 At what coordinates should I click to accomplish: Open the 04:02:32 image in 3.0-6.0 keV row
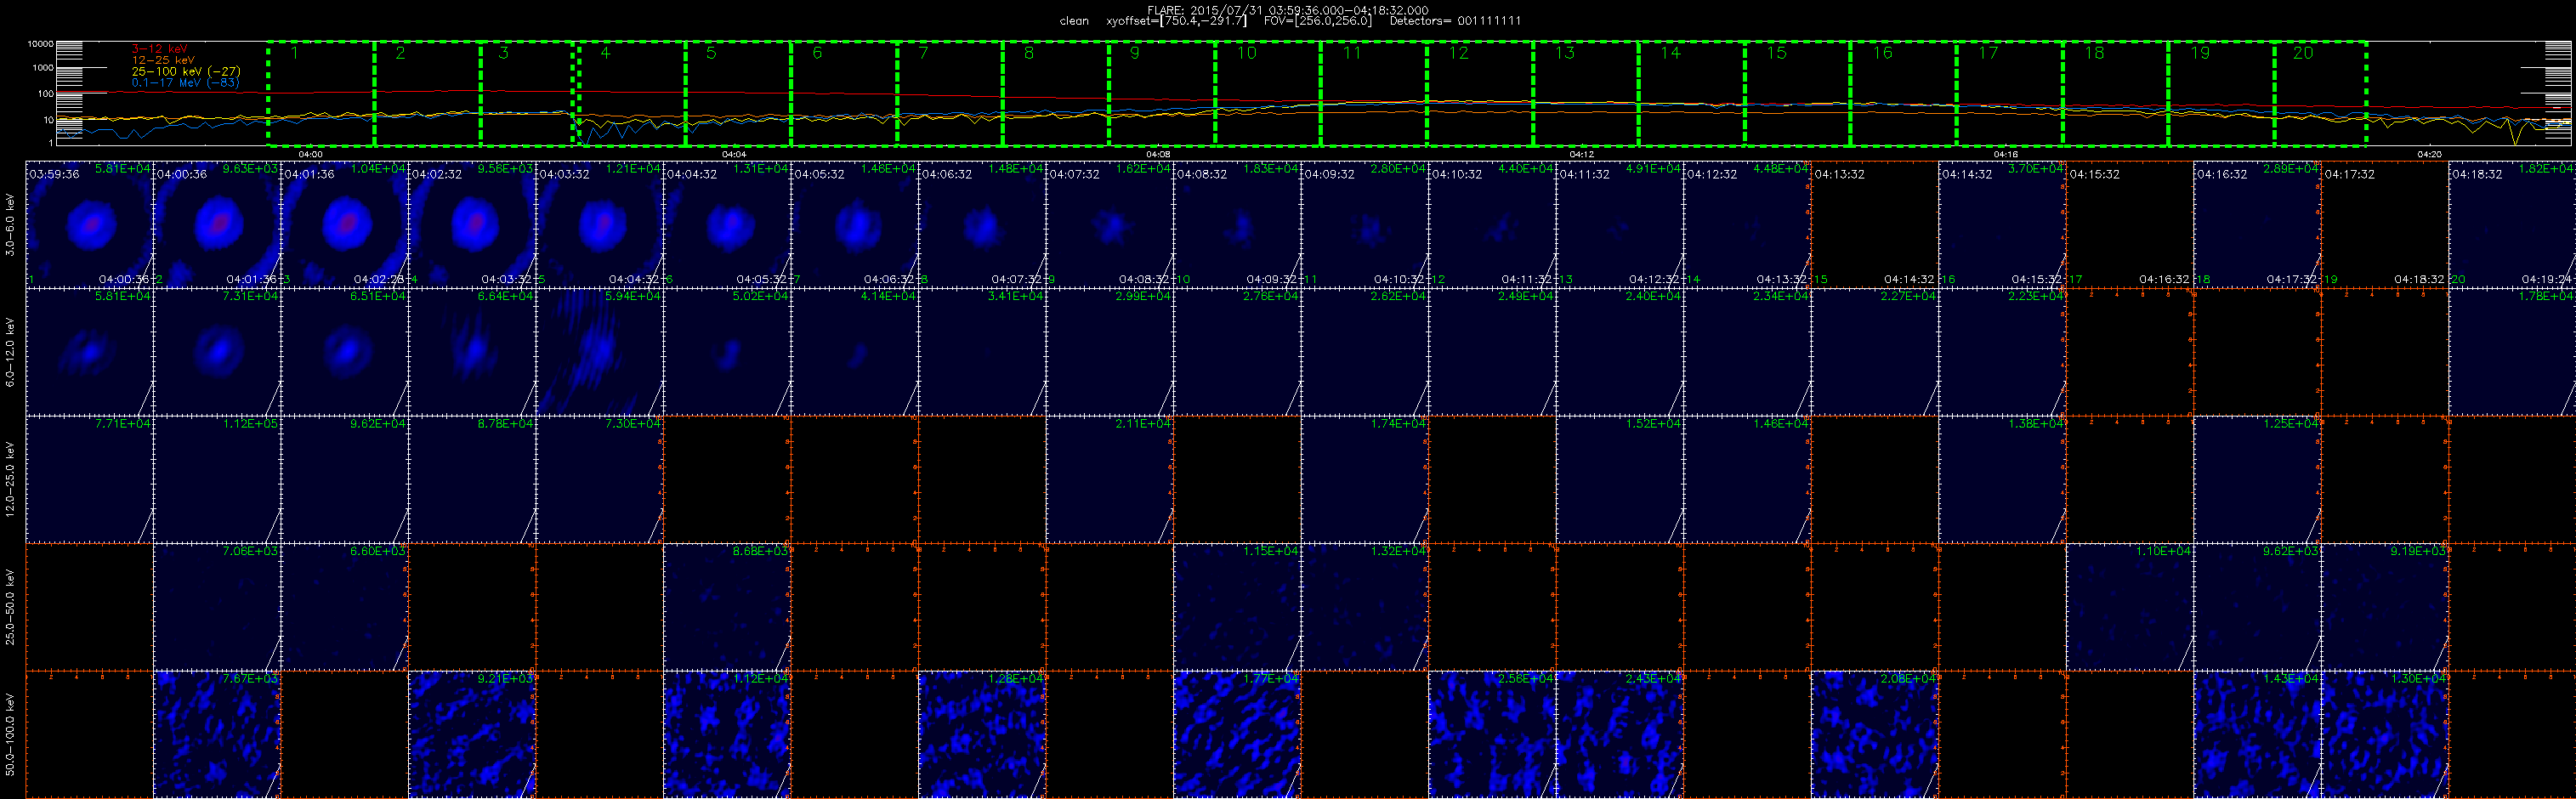472,224
